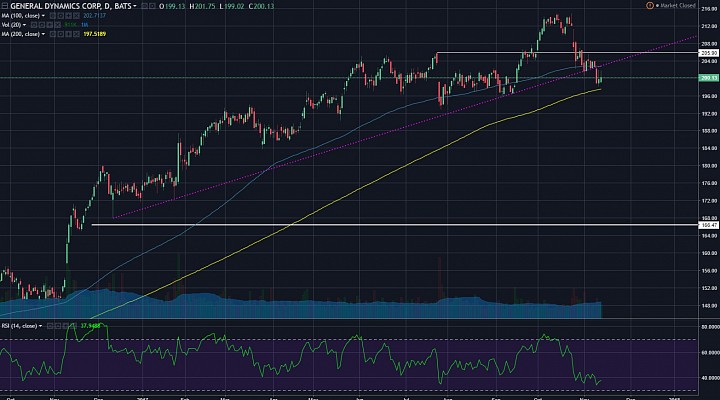The image size is (720, 400).
Task: Click the open price O199.13 value
Action: [x=172, y=6]
